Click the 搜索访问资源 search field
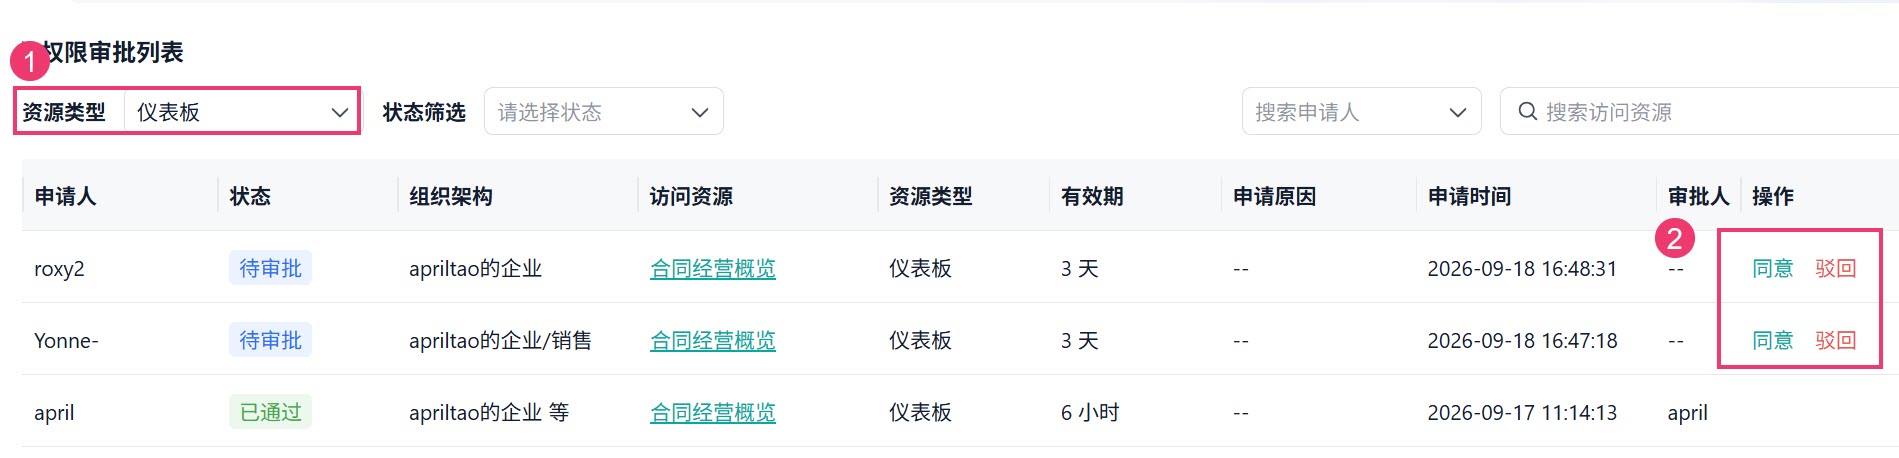The width and height of the screenshot is (1899, 458). point(1700,112)
